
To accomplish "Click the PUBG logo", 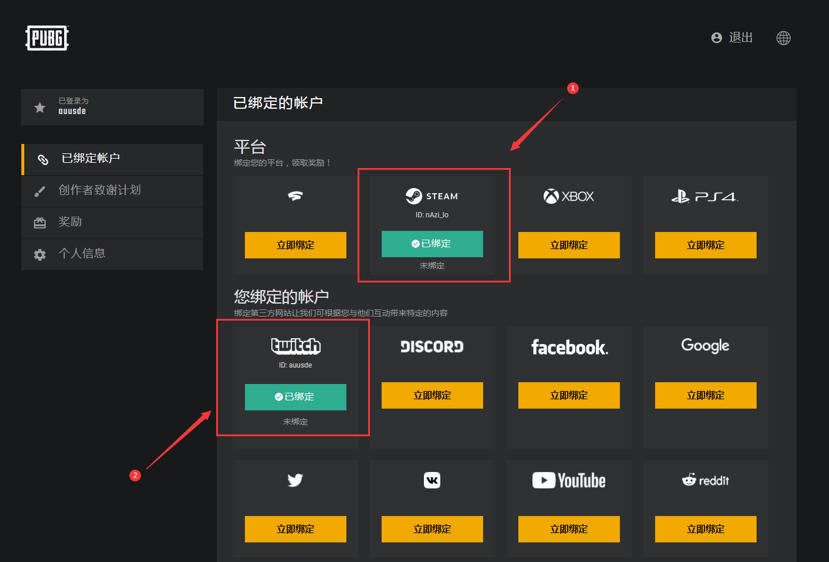I will click(47, 38).
